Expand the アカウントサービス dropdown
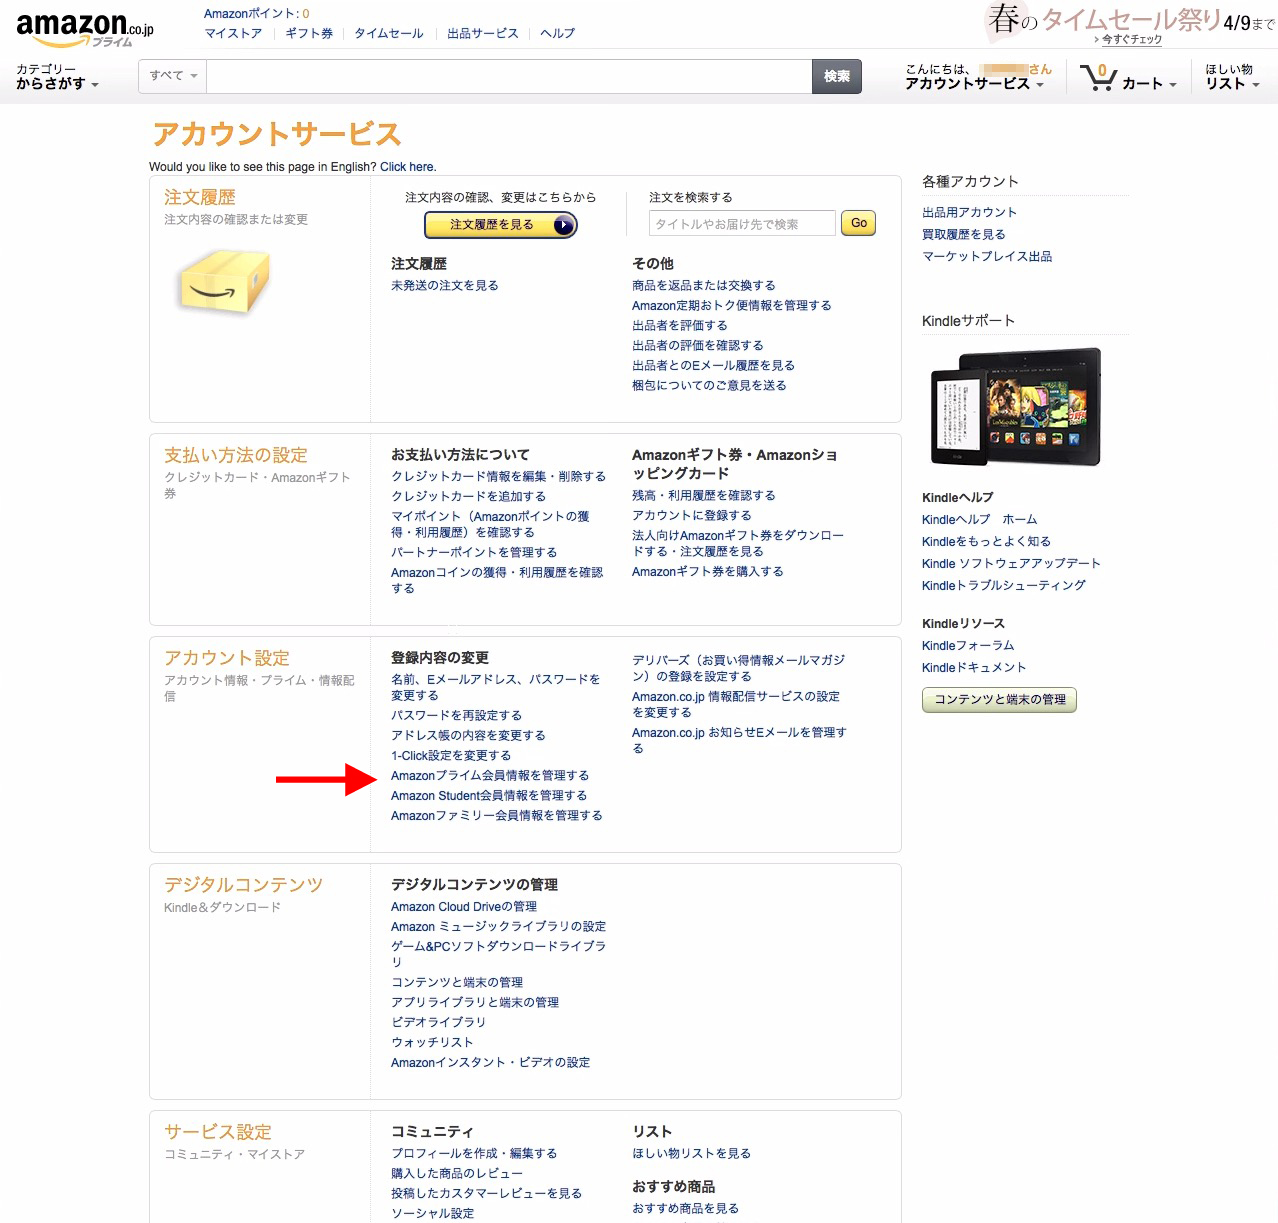This screenshot has width=1278, height=1223. [973, 84]
